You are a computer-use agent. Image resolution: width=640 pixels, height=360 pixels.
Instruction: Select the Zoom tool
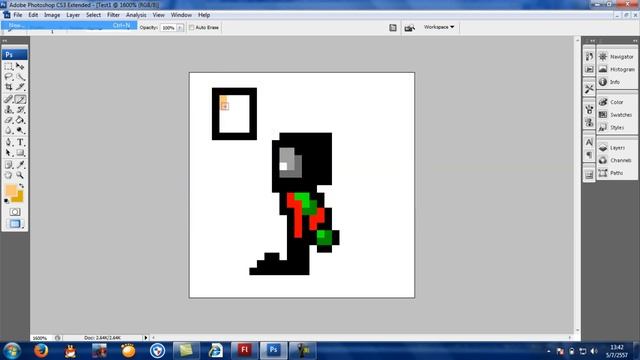[x=20, y=175]
